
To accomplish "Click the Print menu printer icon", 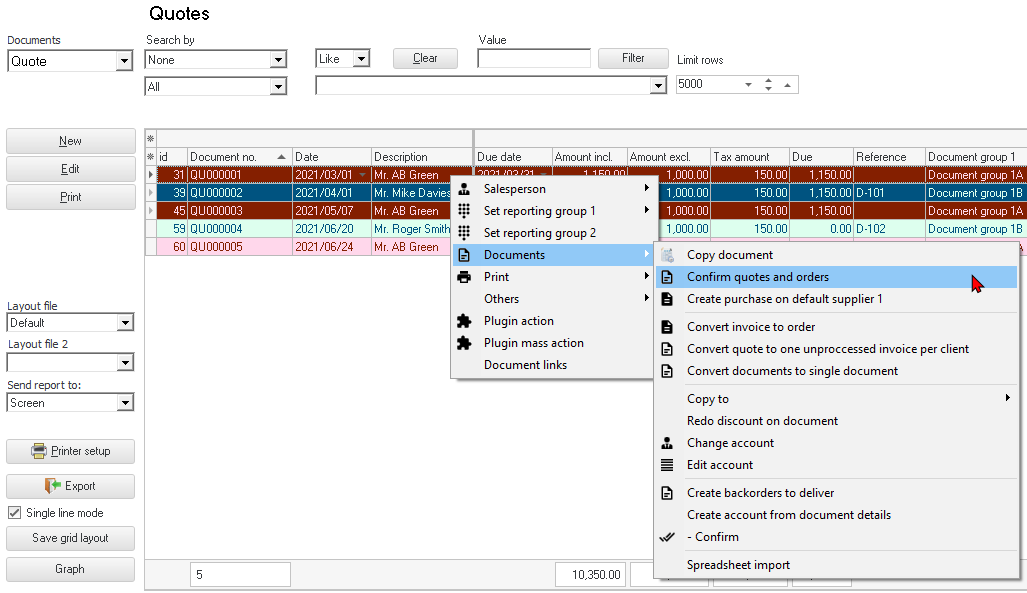I will [x=464, y=277].
